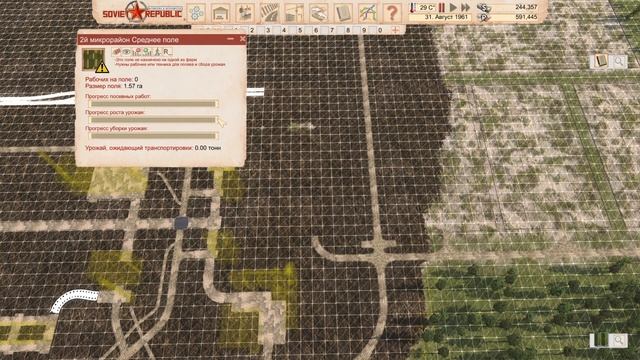Viewport: 640px width, 360px height.
Task: Select the small blue building on map
Action: click(182, 222)
